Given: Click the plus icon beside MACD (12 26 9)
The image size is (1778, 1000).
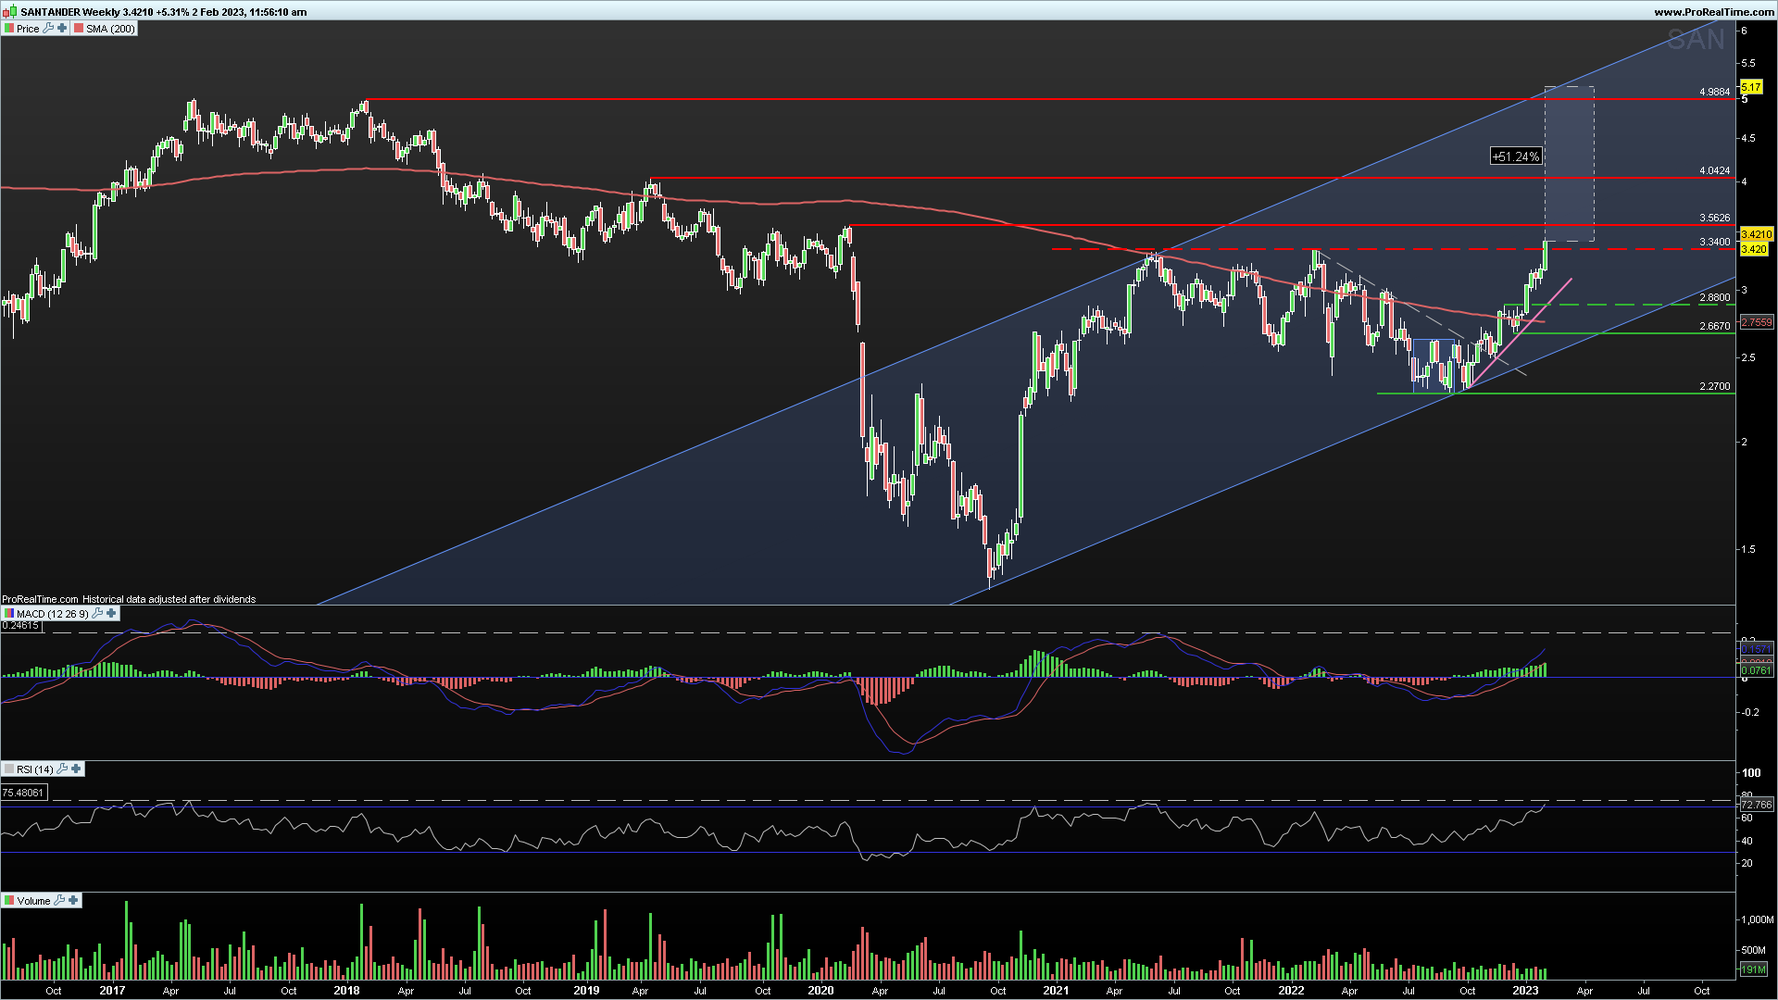Looking at the screenshot, I should click(x=111, y=613).
